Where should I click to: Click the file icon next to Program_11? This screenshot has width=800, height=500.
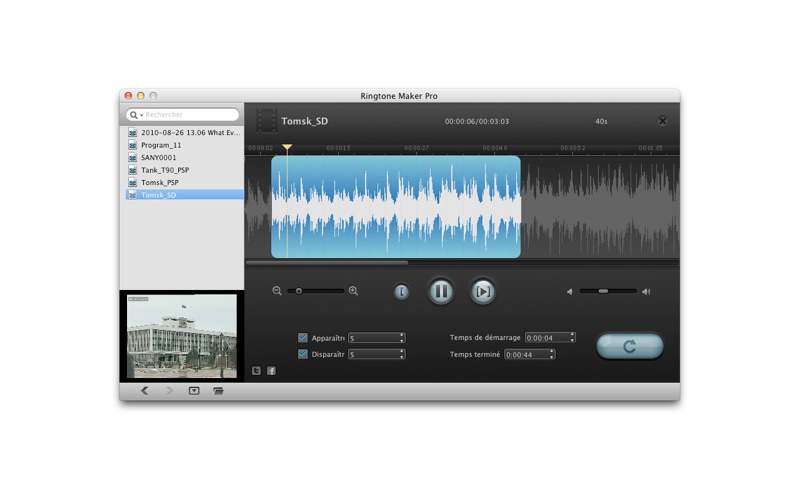133,145
